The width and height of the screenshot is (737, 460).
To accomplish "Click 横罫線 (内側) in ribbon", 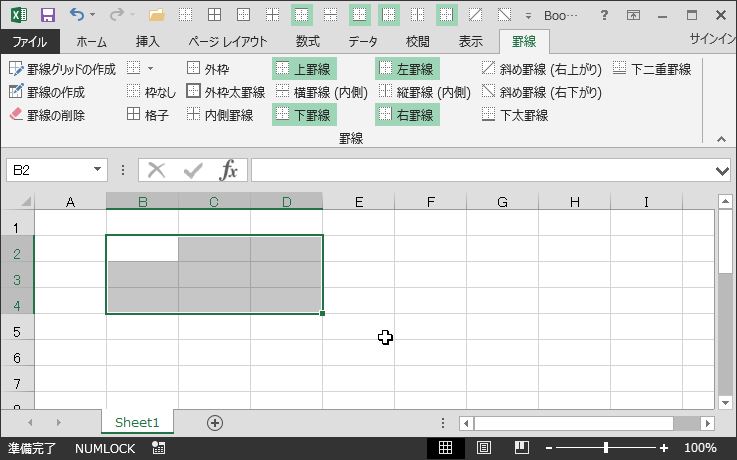I will [x=321, y=92].
